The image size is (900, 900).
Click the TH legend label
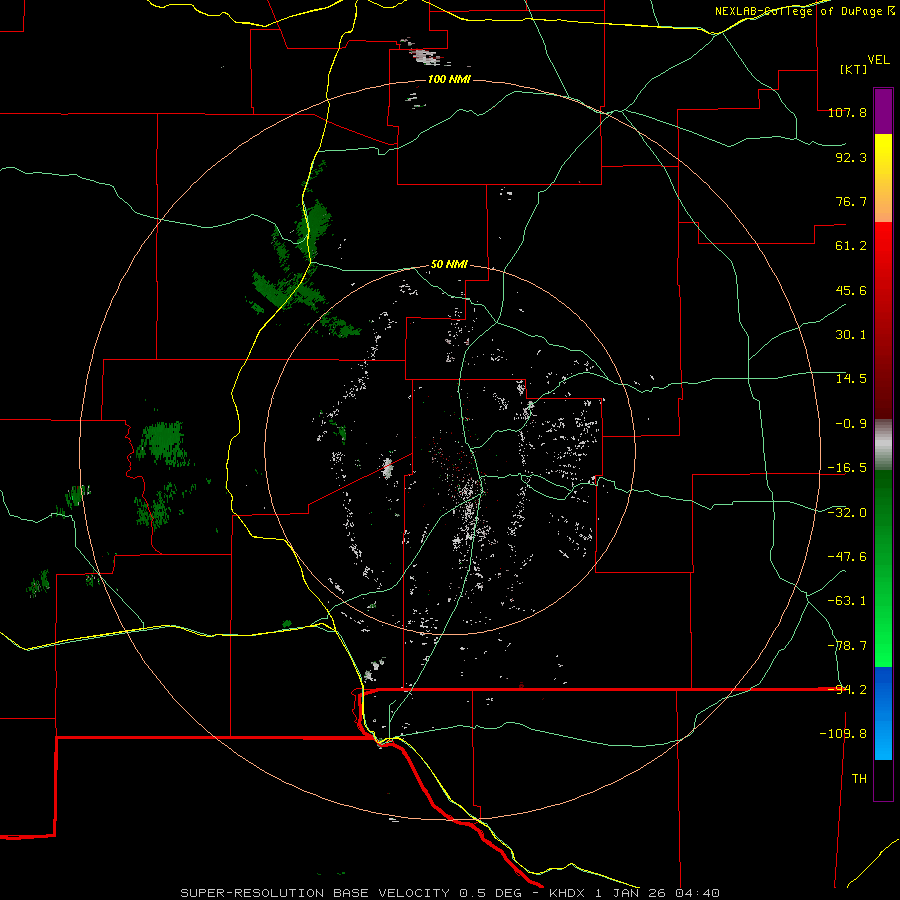click(x=859, y=779)
